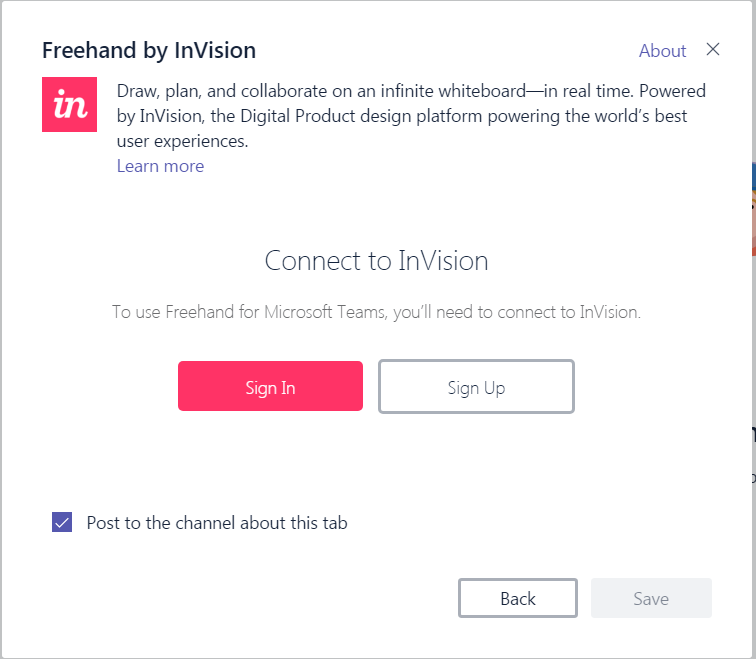Click the white 'in' lettering inside the logo
756x659 pixels.
pos(70,105)
